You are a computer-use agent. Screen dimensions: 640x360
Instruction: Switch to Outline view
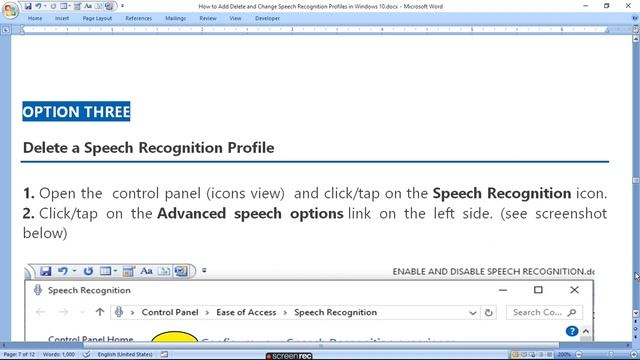click(x=541, y=355)
